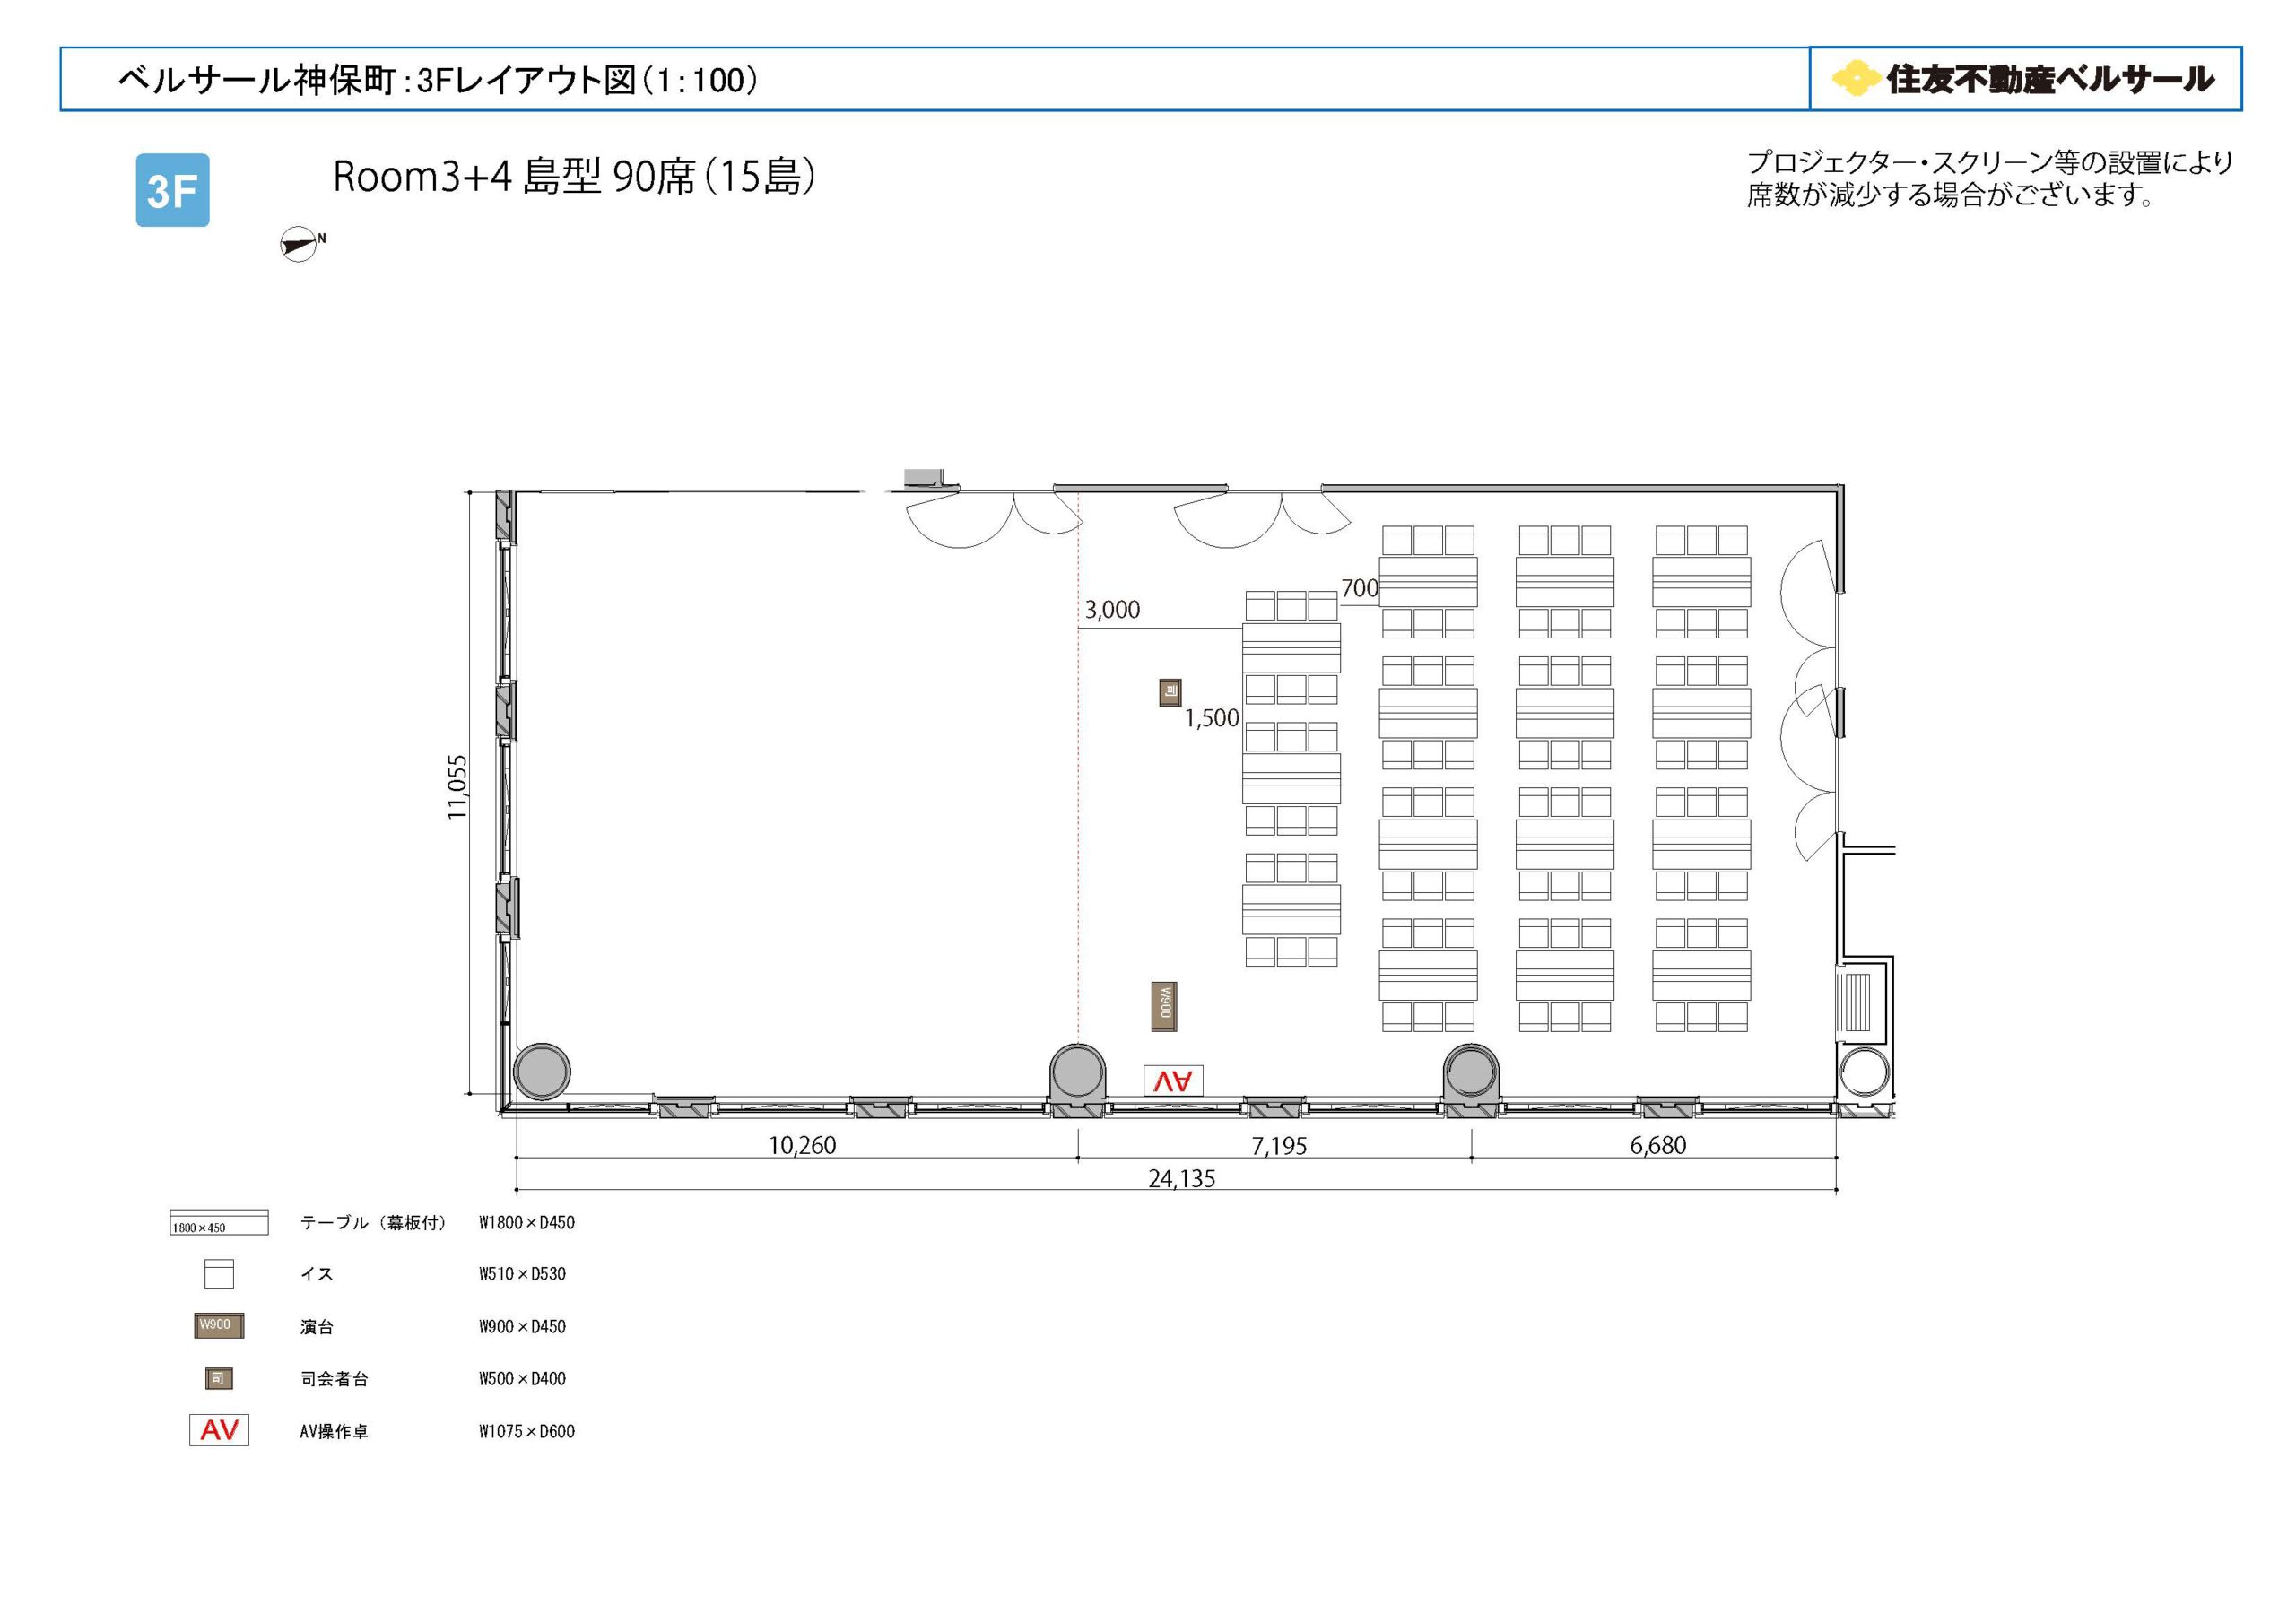The width and height of the screenshot is (2296, 1623).
Task: Click the total dimension '24,135'
Action: pos(1182,1179)
